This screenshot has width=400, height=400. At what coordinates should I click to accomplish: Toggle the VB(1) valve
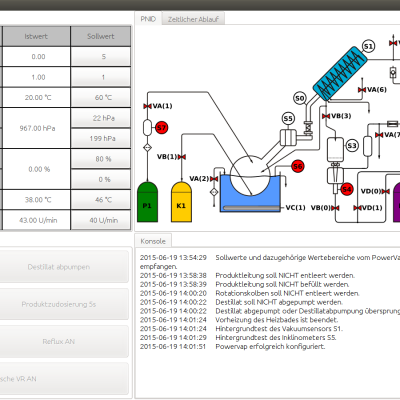click(182, 157)
